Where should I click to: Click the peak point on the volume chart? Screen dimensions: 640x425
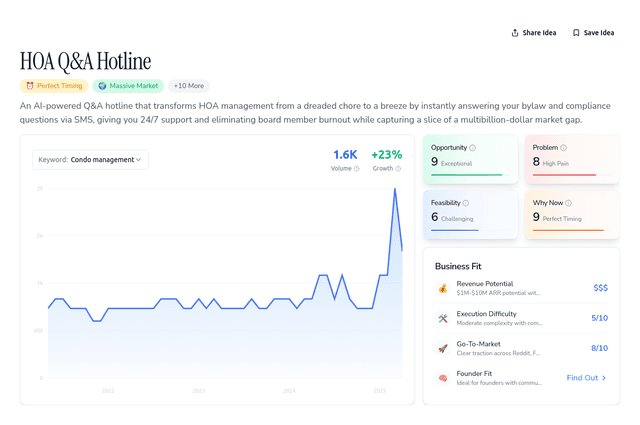[395, 188]
